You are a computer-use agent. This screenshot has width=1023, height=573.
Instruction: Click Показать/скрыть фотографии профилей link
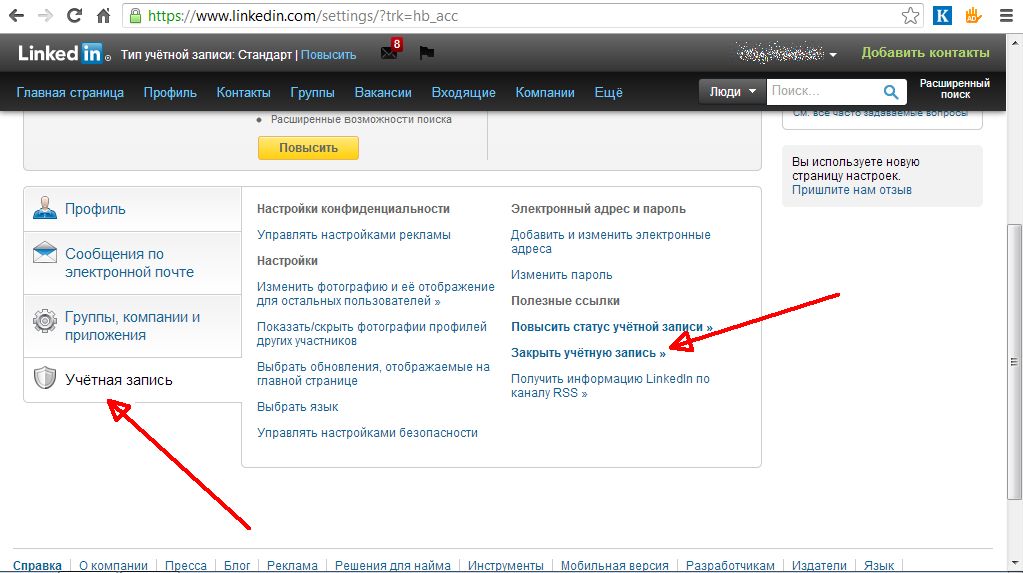tap(372, 333)
